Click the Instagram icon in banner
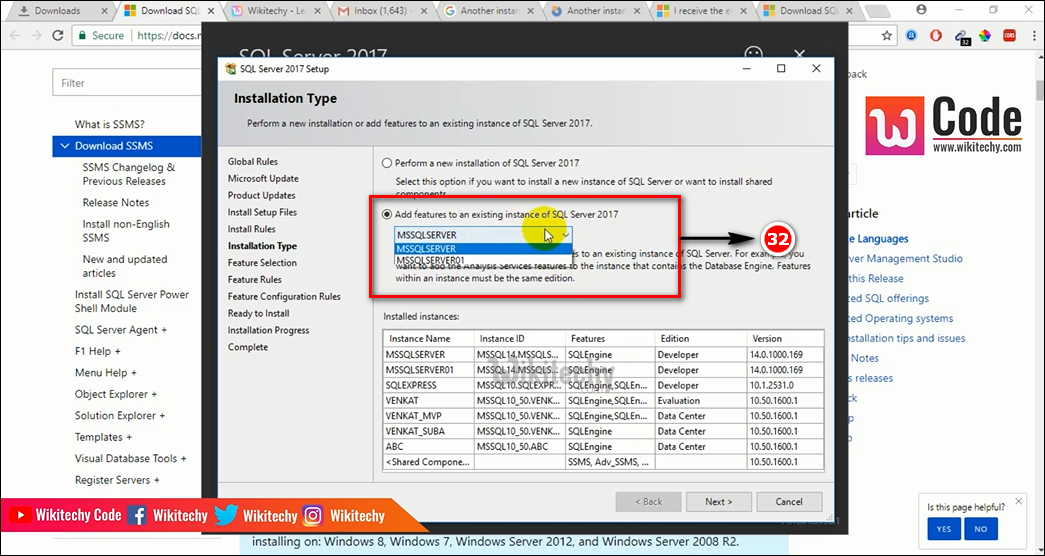 pyautogui.click(x=313, y=516)
